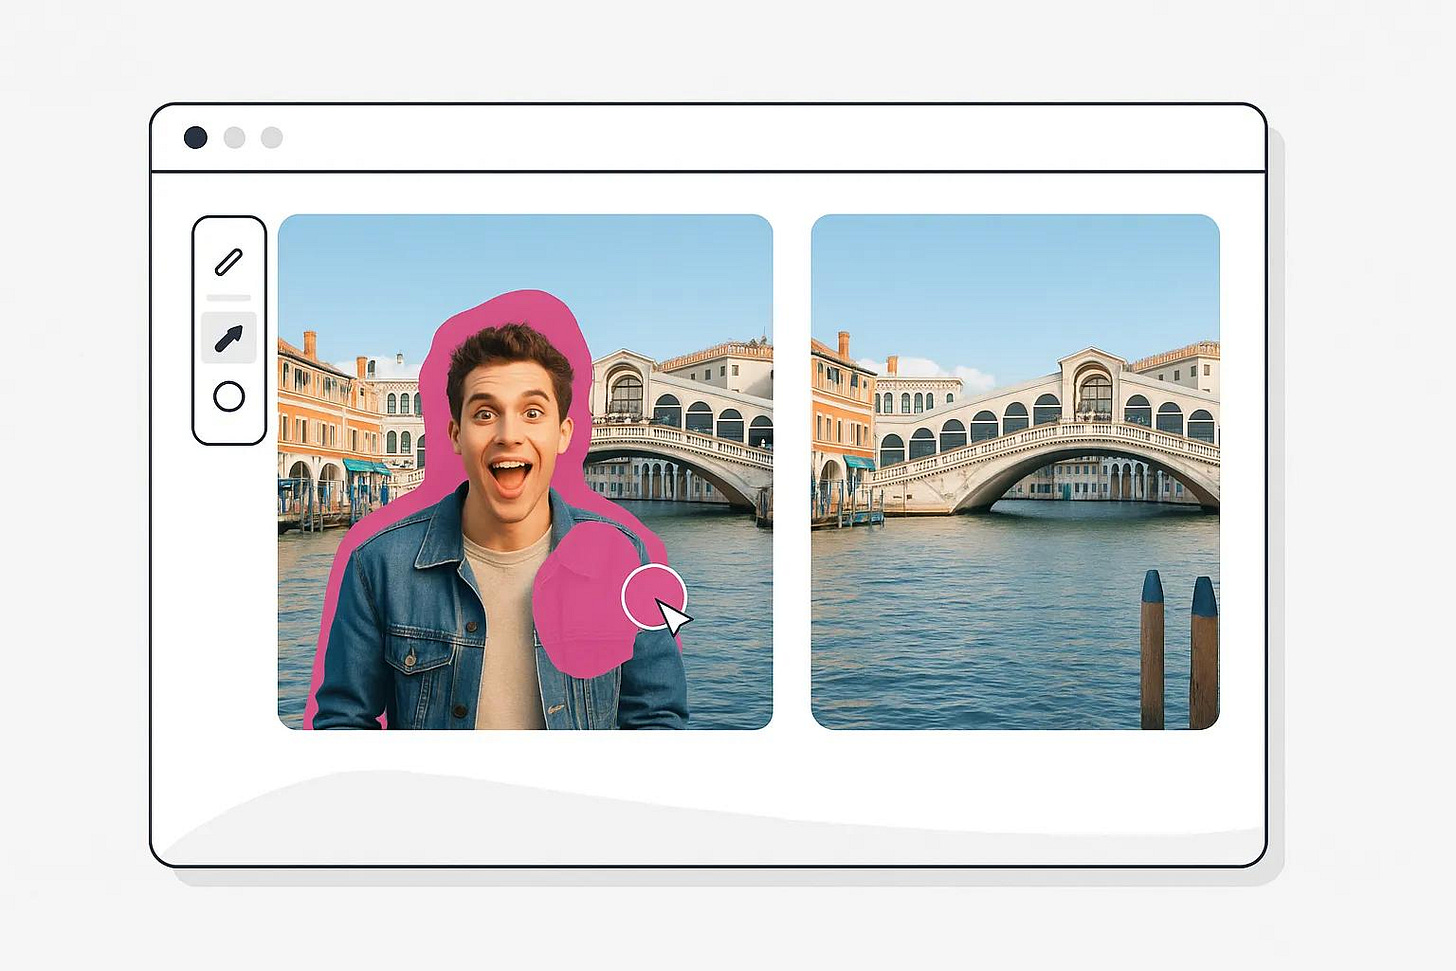Screen dimensions: 1456x971
Task: Click the brush cursor circle on the canvas
Action: (655, 597)
